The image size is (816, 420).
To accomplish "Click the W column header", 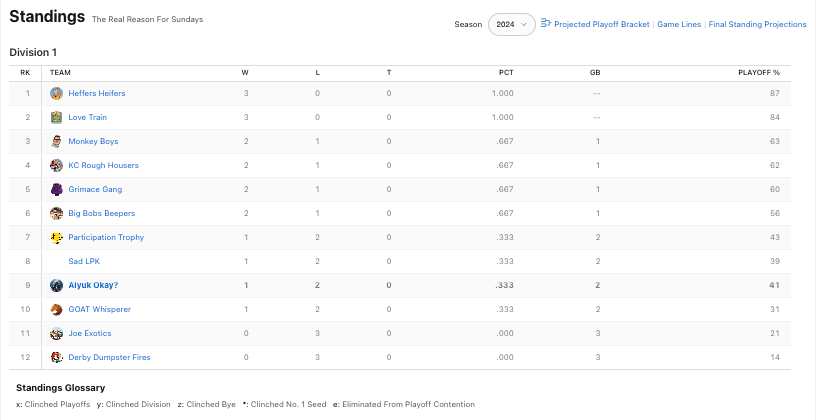I will tap(245, 72).
